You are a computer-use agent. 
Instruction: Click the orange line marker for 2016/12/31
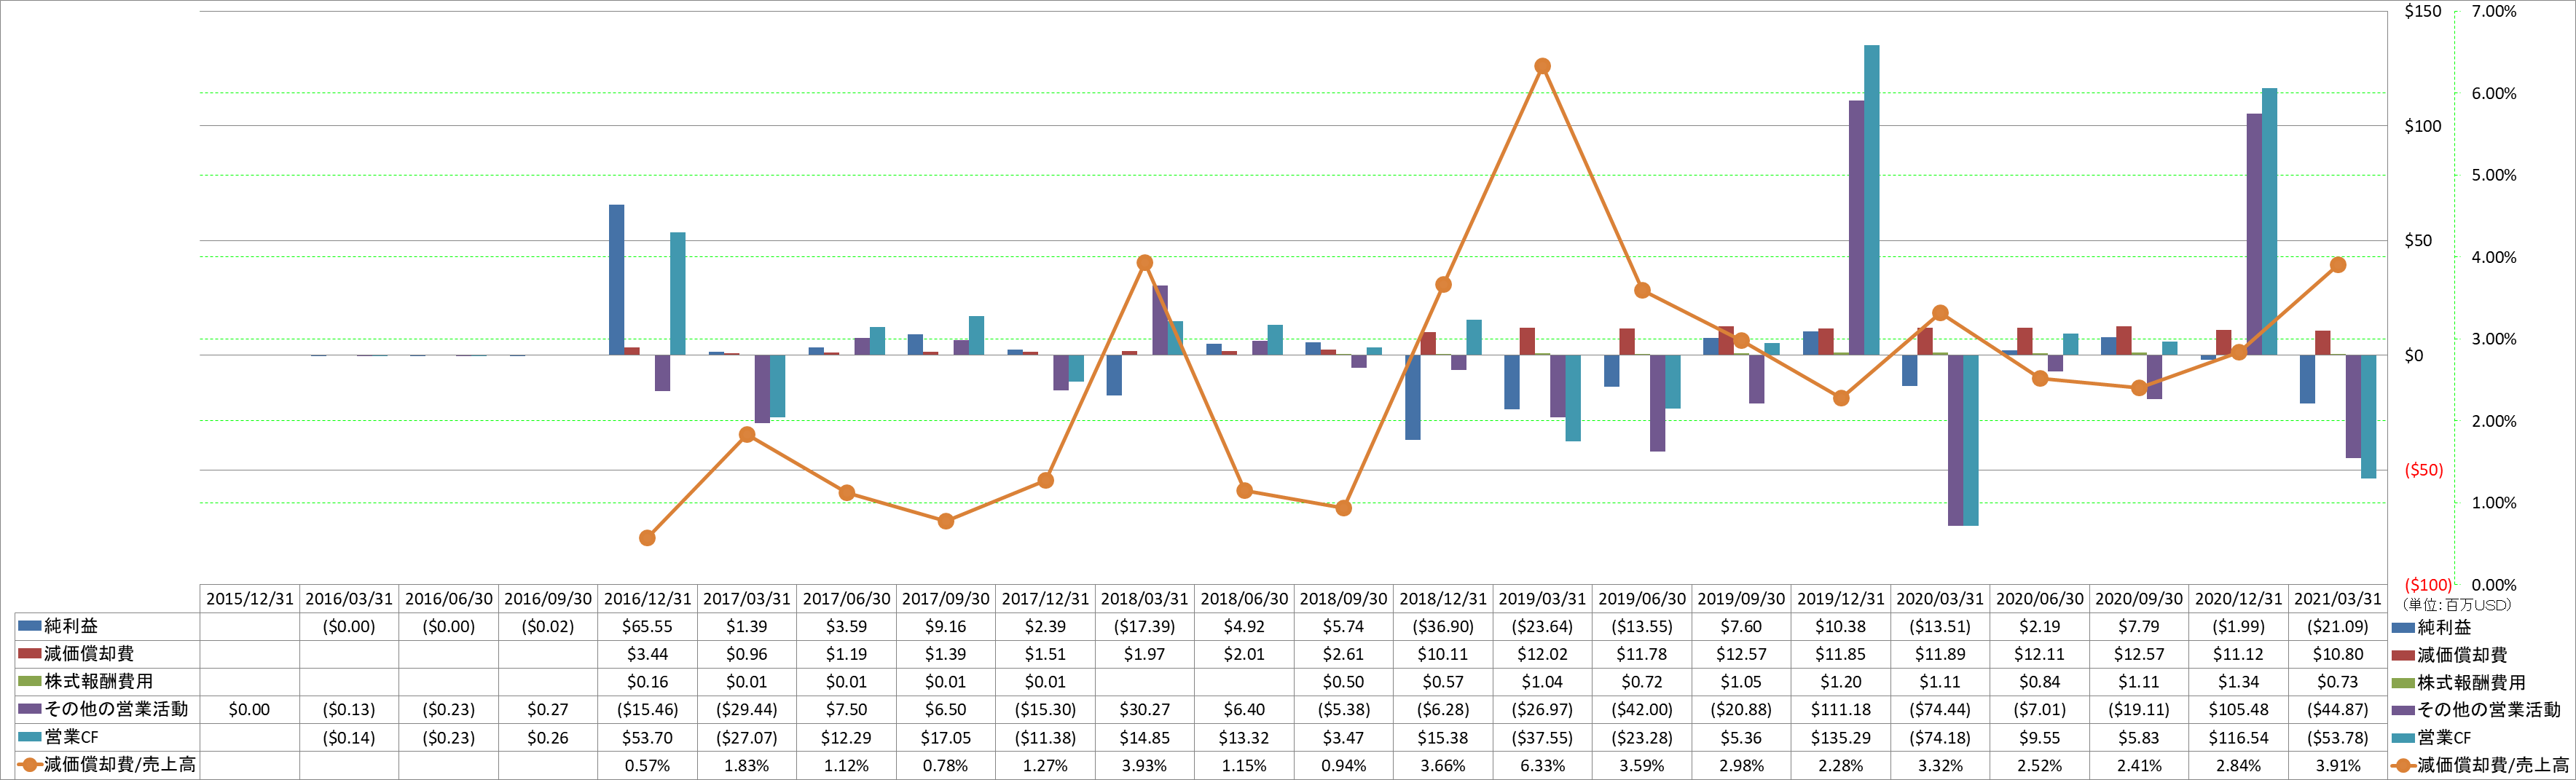pos(647,538)
